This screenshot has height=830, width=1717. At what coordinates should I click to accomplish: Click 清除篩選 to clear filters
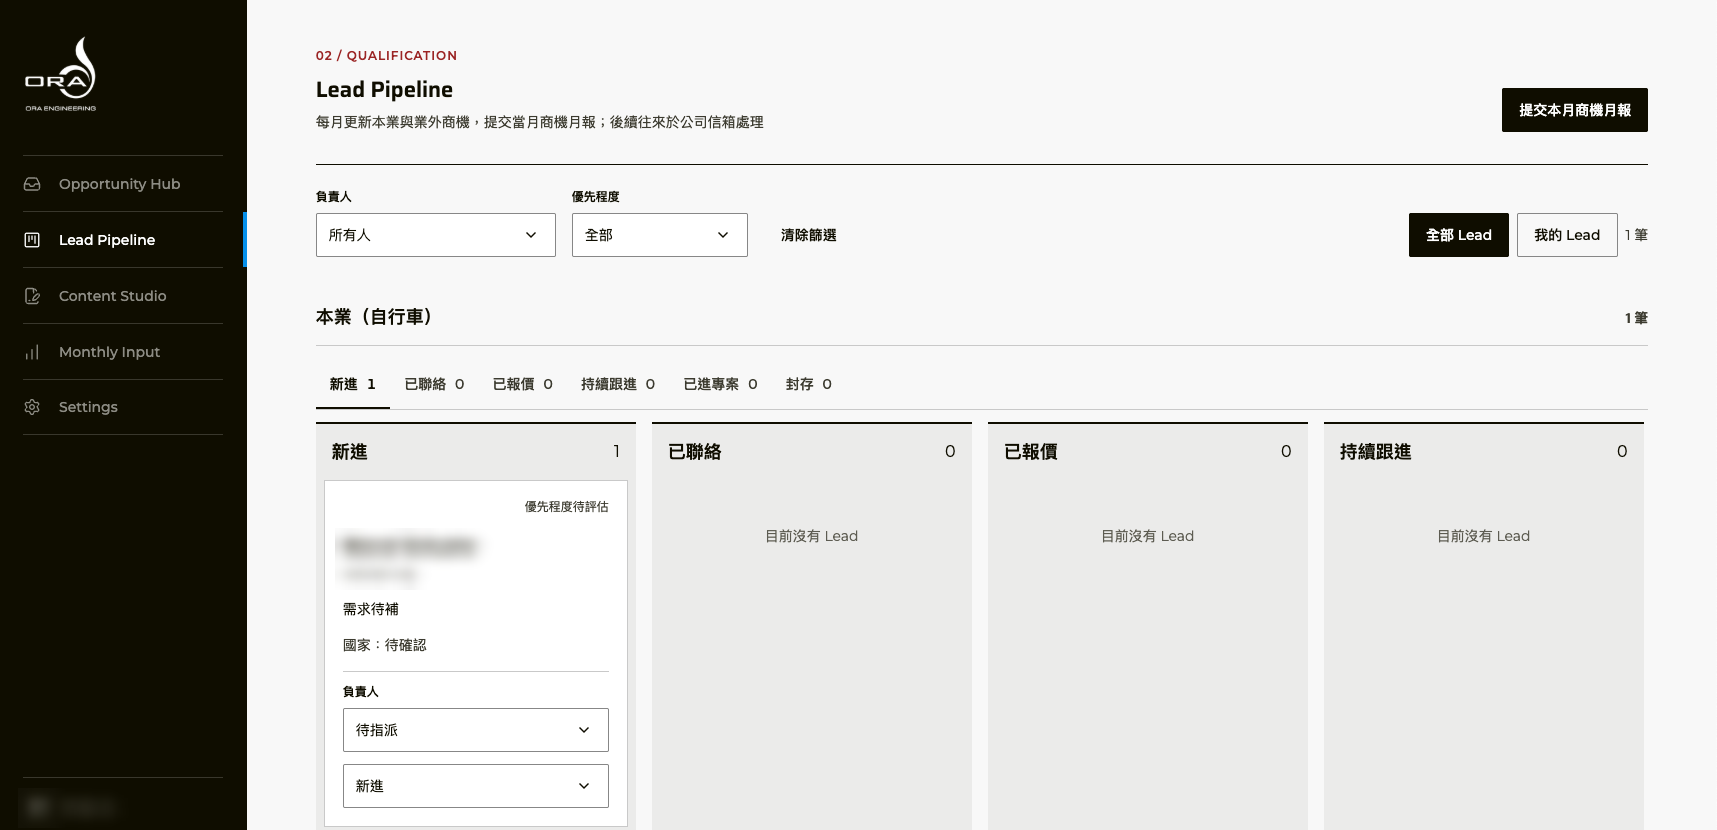pyautogui.click(x=808, y=235)
